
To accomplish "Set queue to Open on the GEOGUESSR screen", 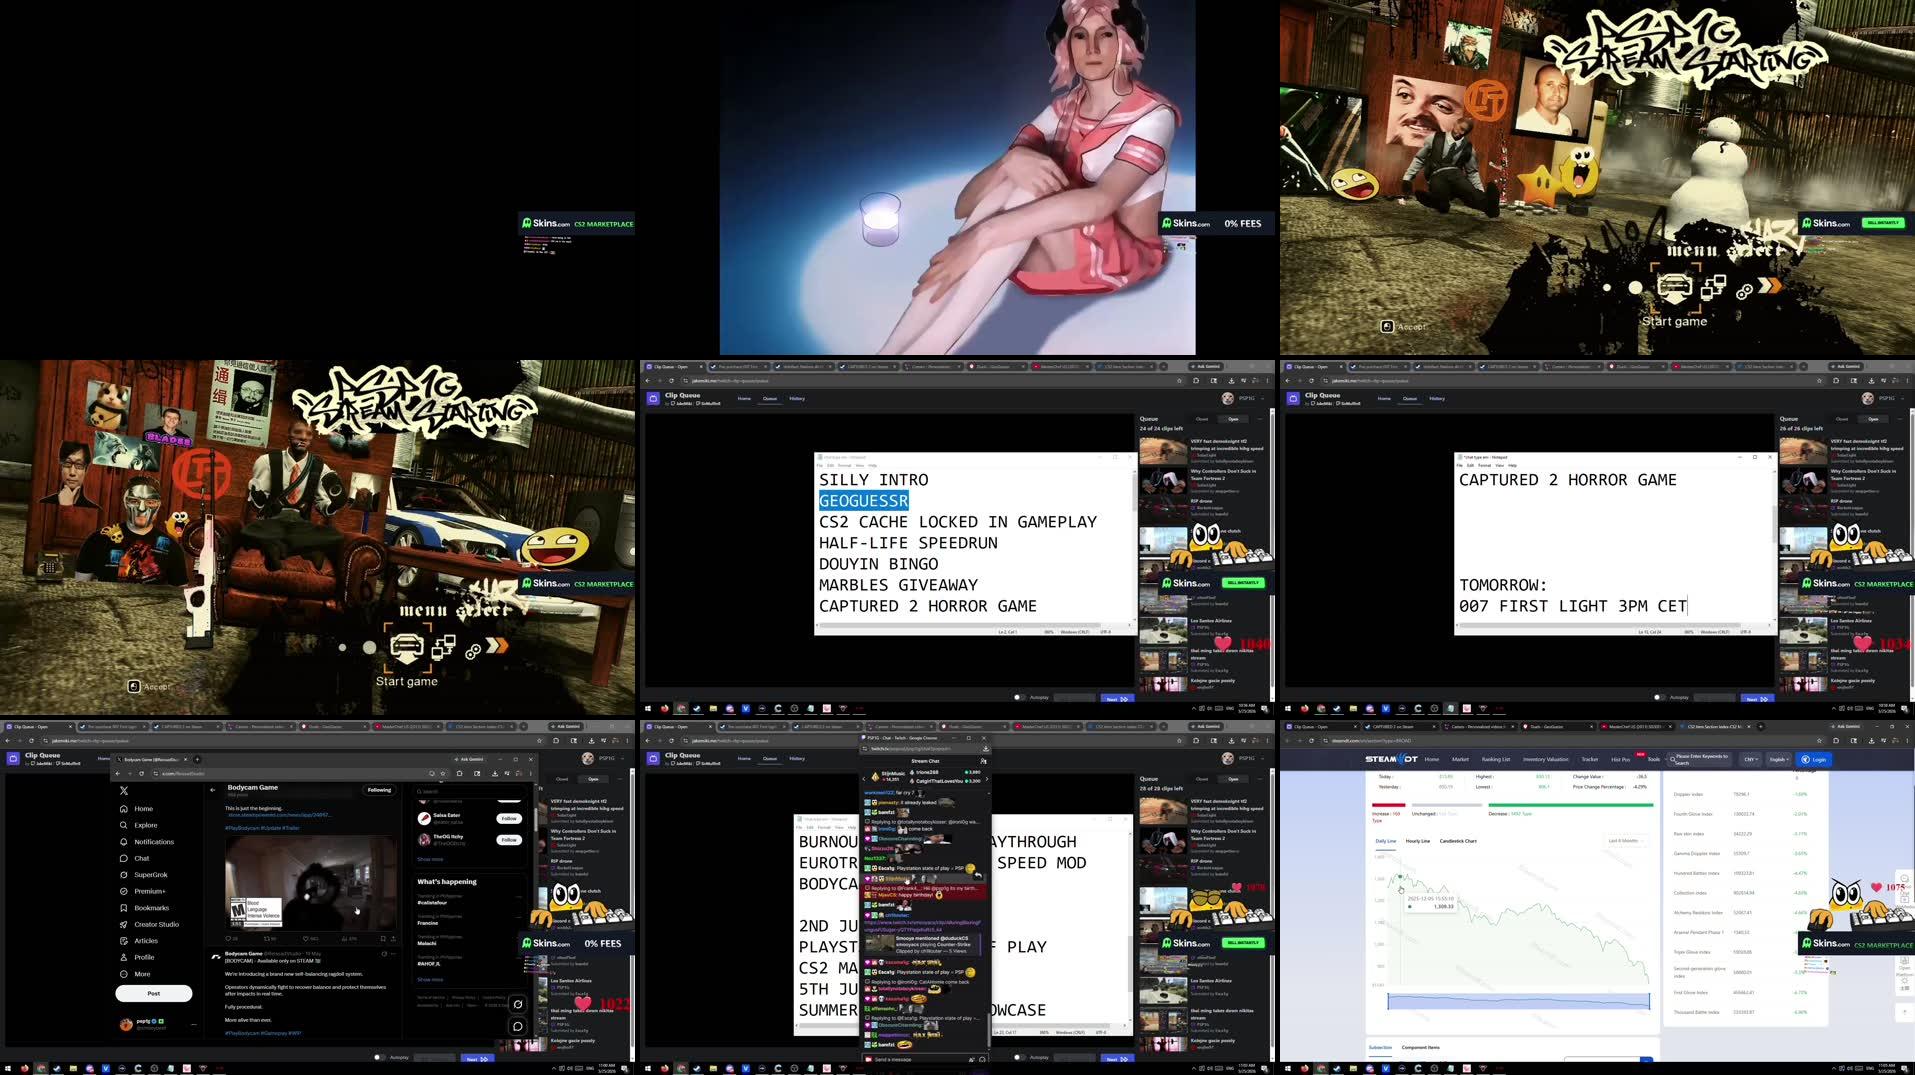I will (1233, 419).
